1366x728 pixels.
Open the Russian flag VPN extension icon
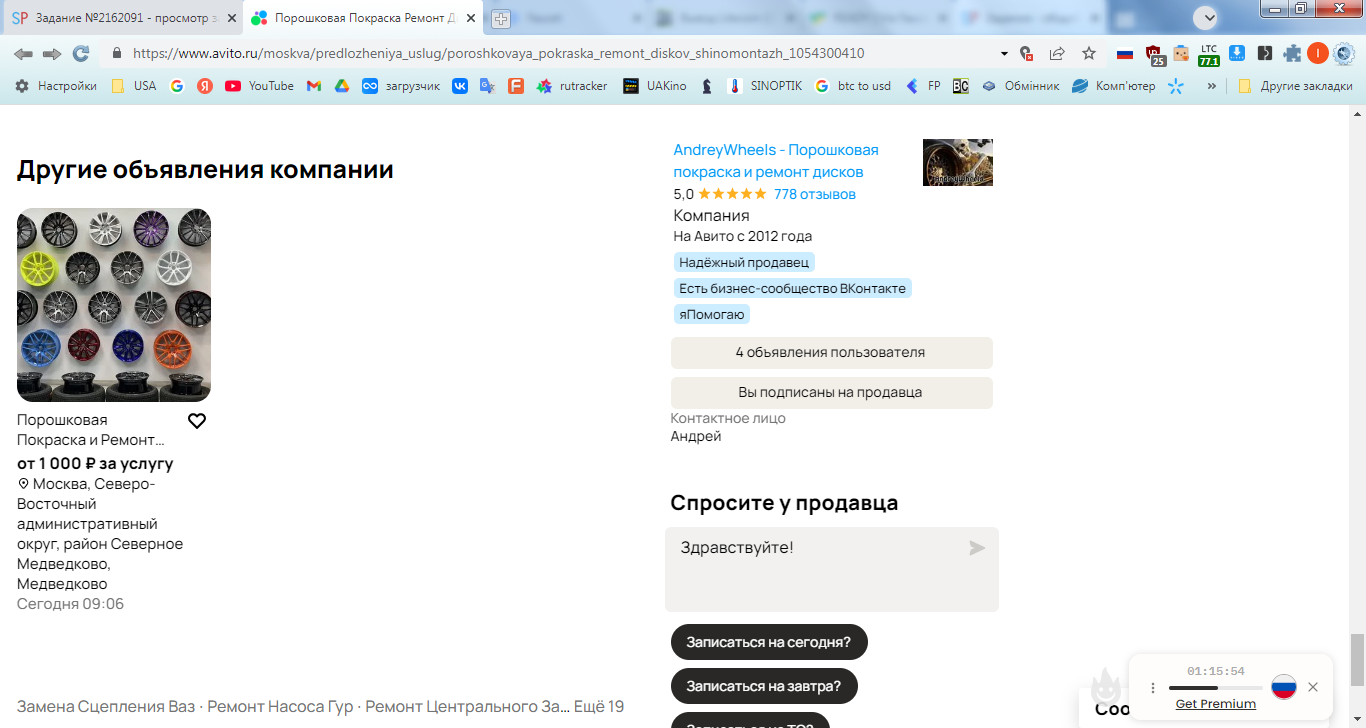[x=1125, y=54]
